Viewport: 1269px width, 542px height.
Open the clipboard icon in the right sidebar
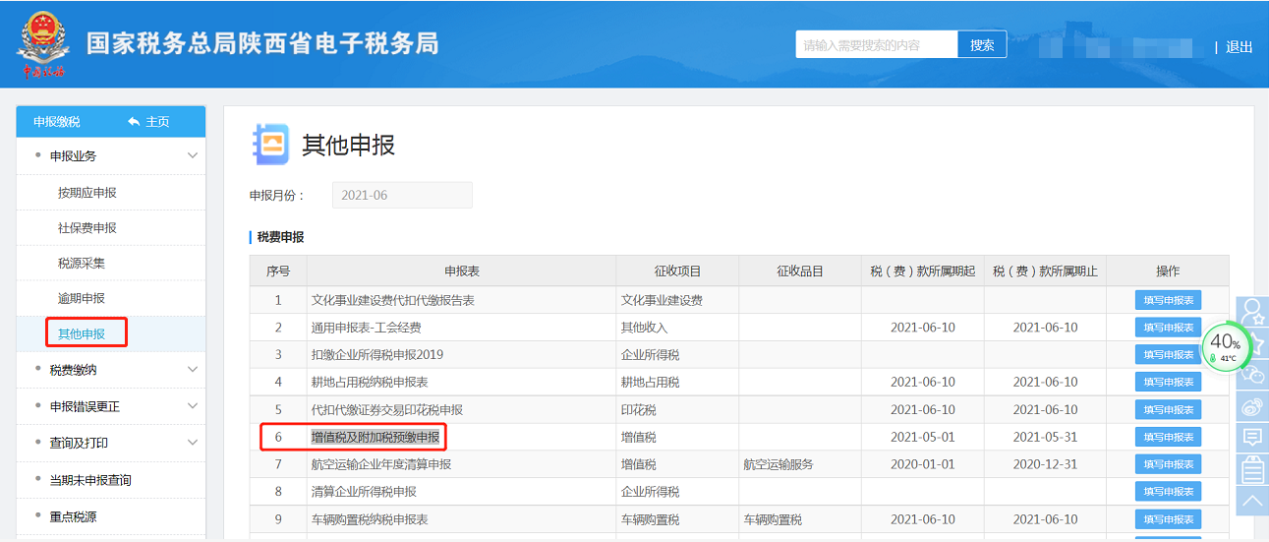pos(1252,469)
